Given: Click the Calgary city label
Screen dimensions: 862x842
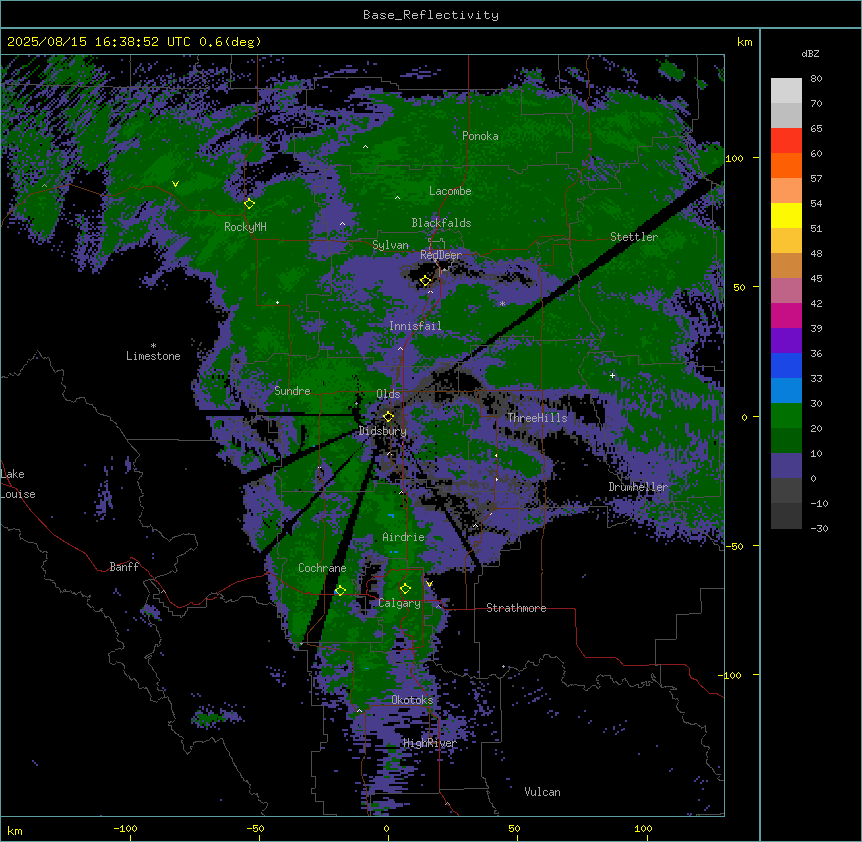Looking at the screenshot, I should pos(400,603).
